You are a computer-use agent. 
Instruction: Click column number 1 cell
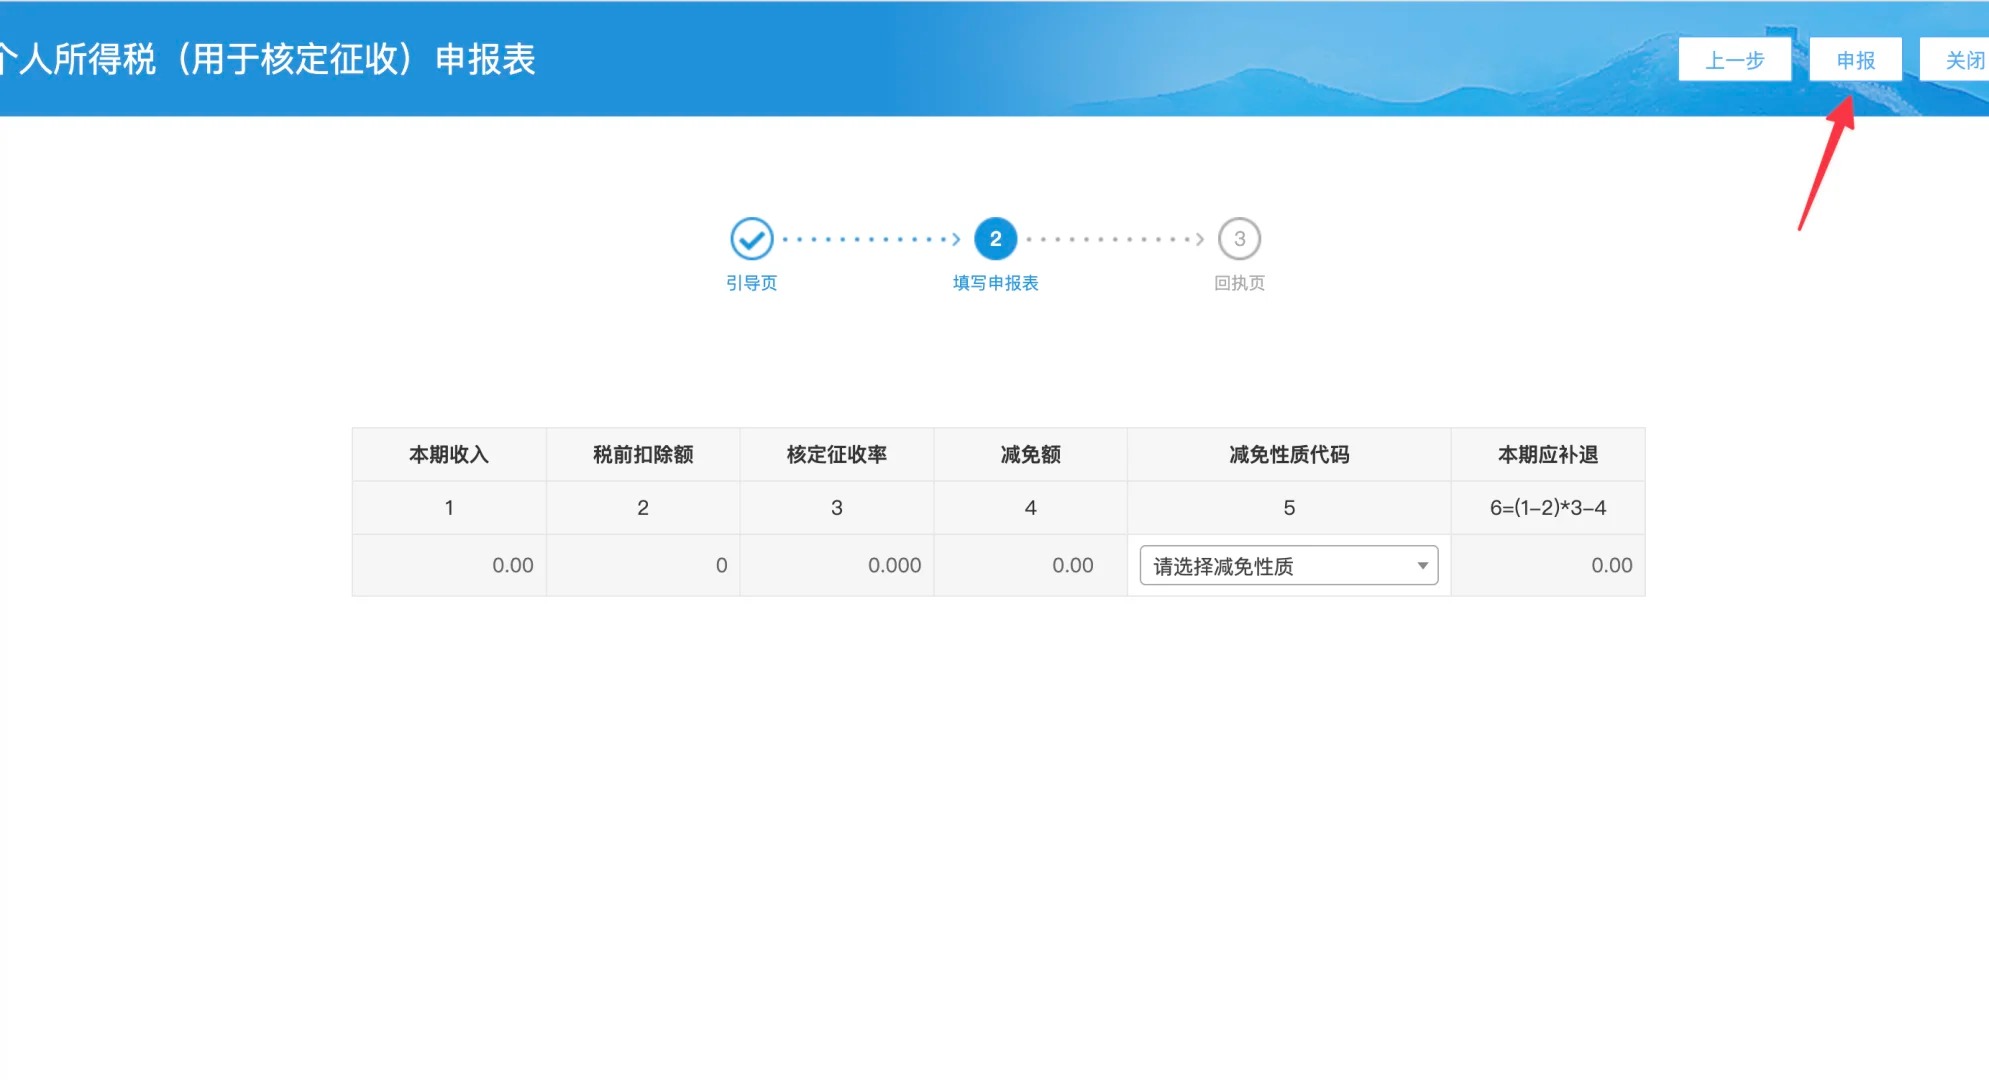[449, 508]
